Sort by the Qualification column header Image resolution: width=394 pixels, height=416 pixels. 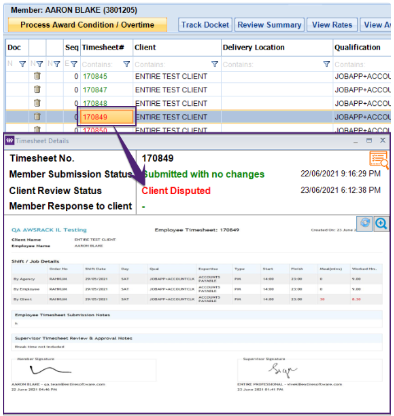362,47
